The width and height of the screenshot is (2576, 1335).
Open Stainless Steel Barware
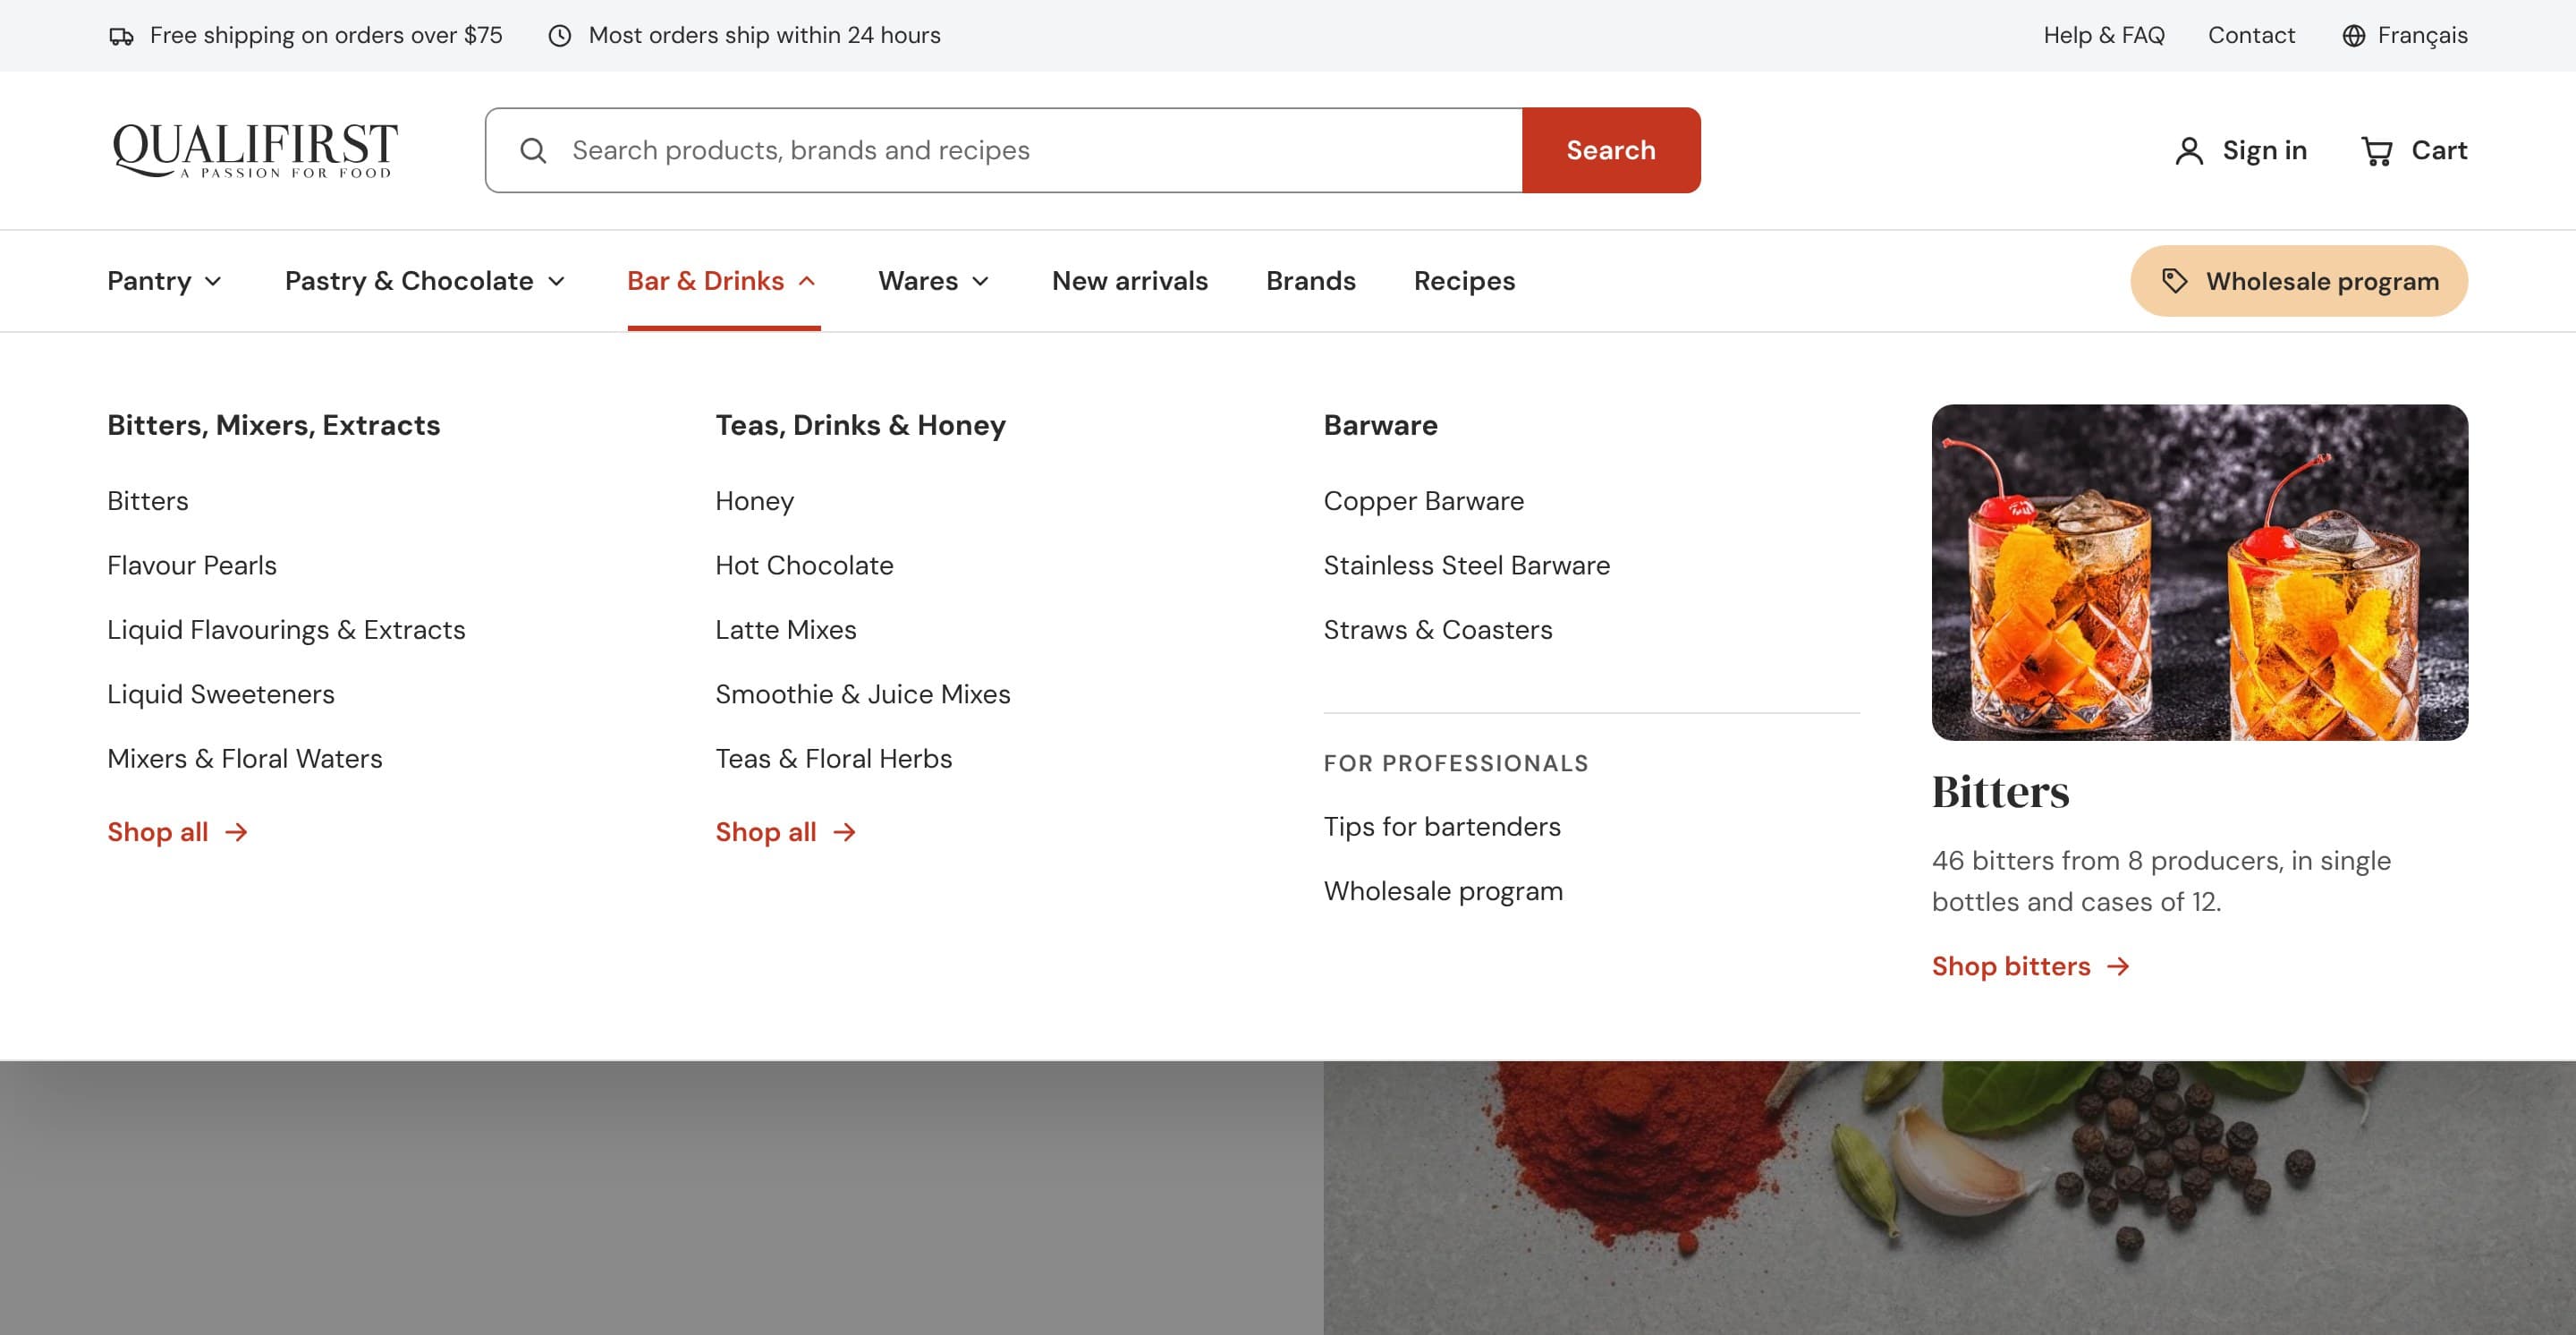pyautogui.click(x=1467, y=566)
